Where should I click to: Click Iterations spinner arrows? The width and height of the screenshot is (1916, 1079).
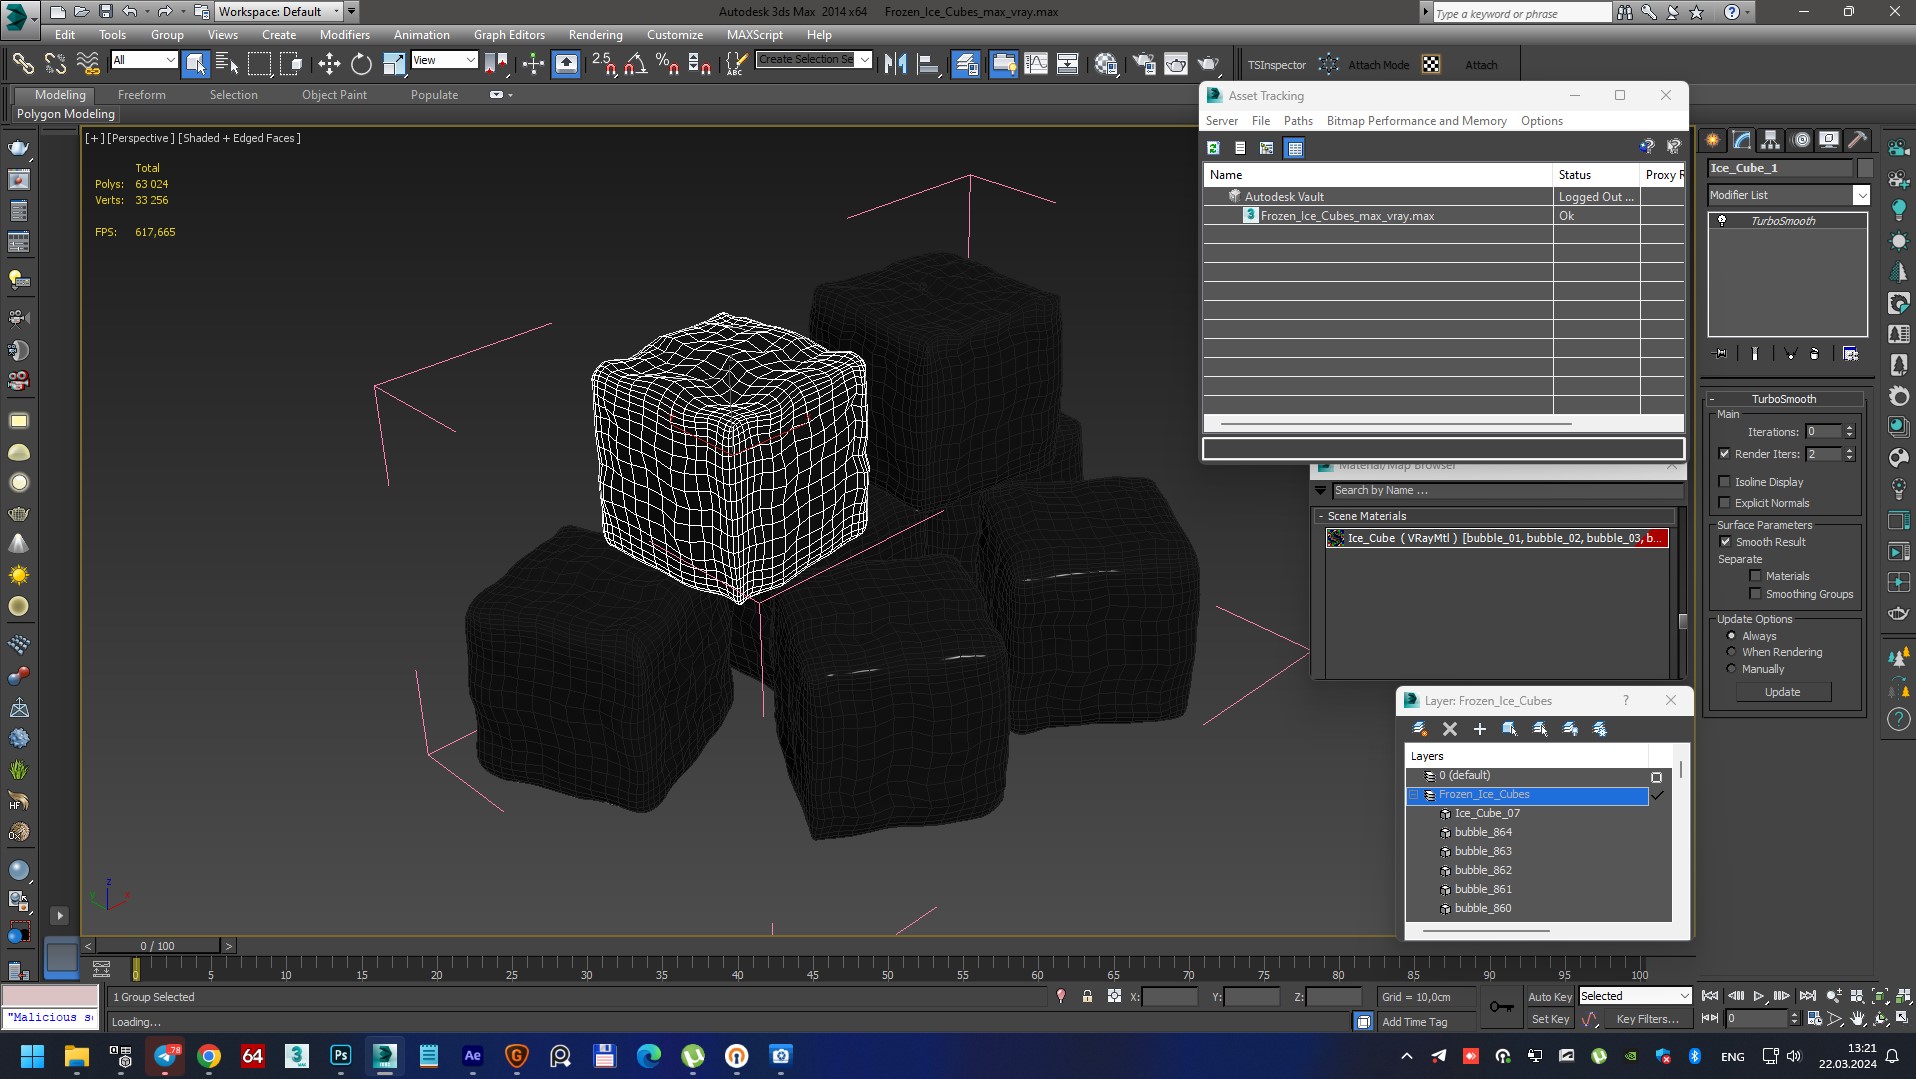(x=1849, y=432)
